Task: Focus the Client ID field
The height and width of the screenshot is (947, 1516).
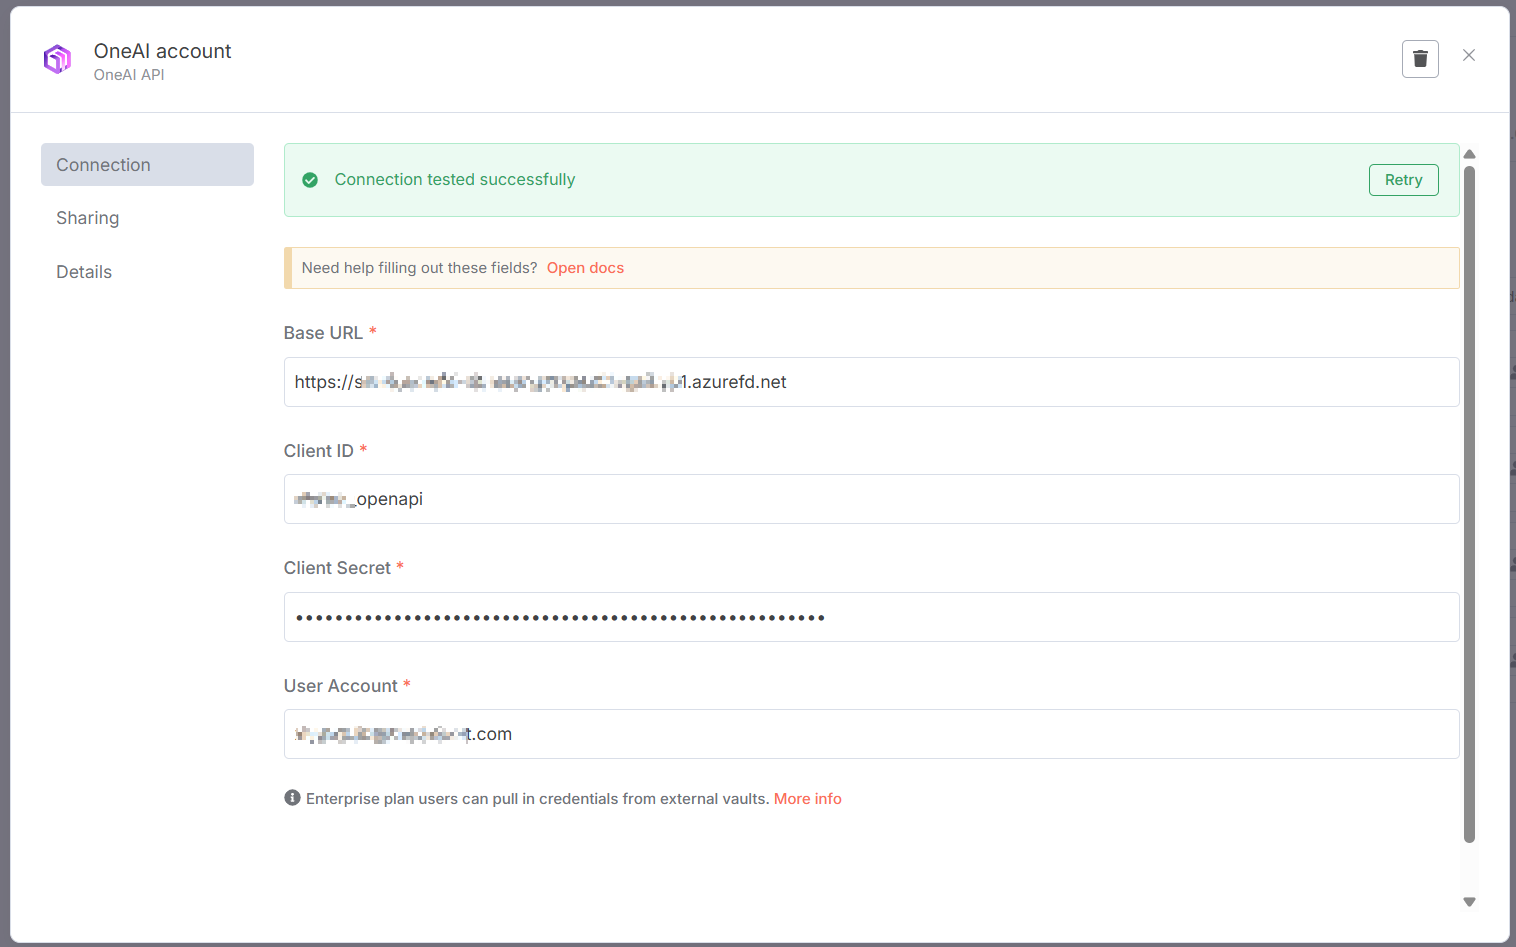Action: [x=871, y=499]
